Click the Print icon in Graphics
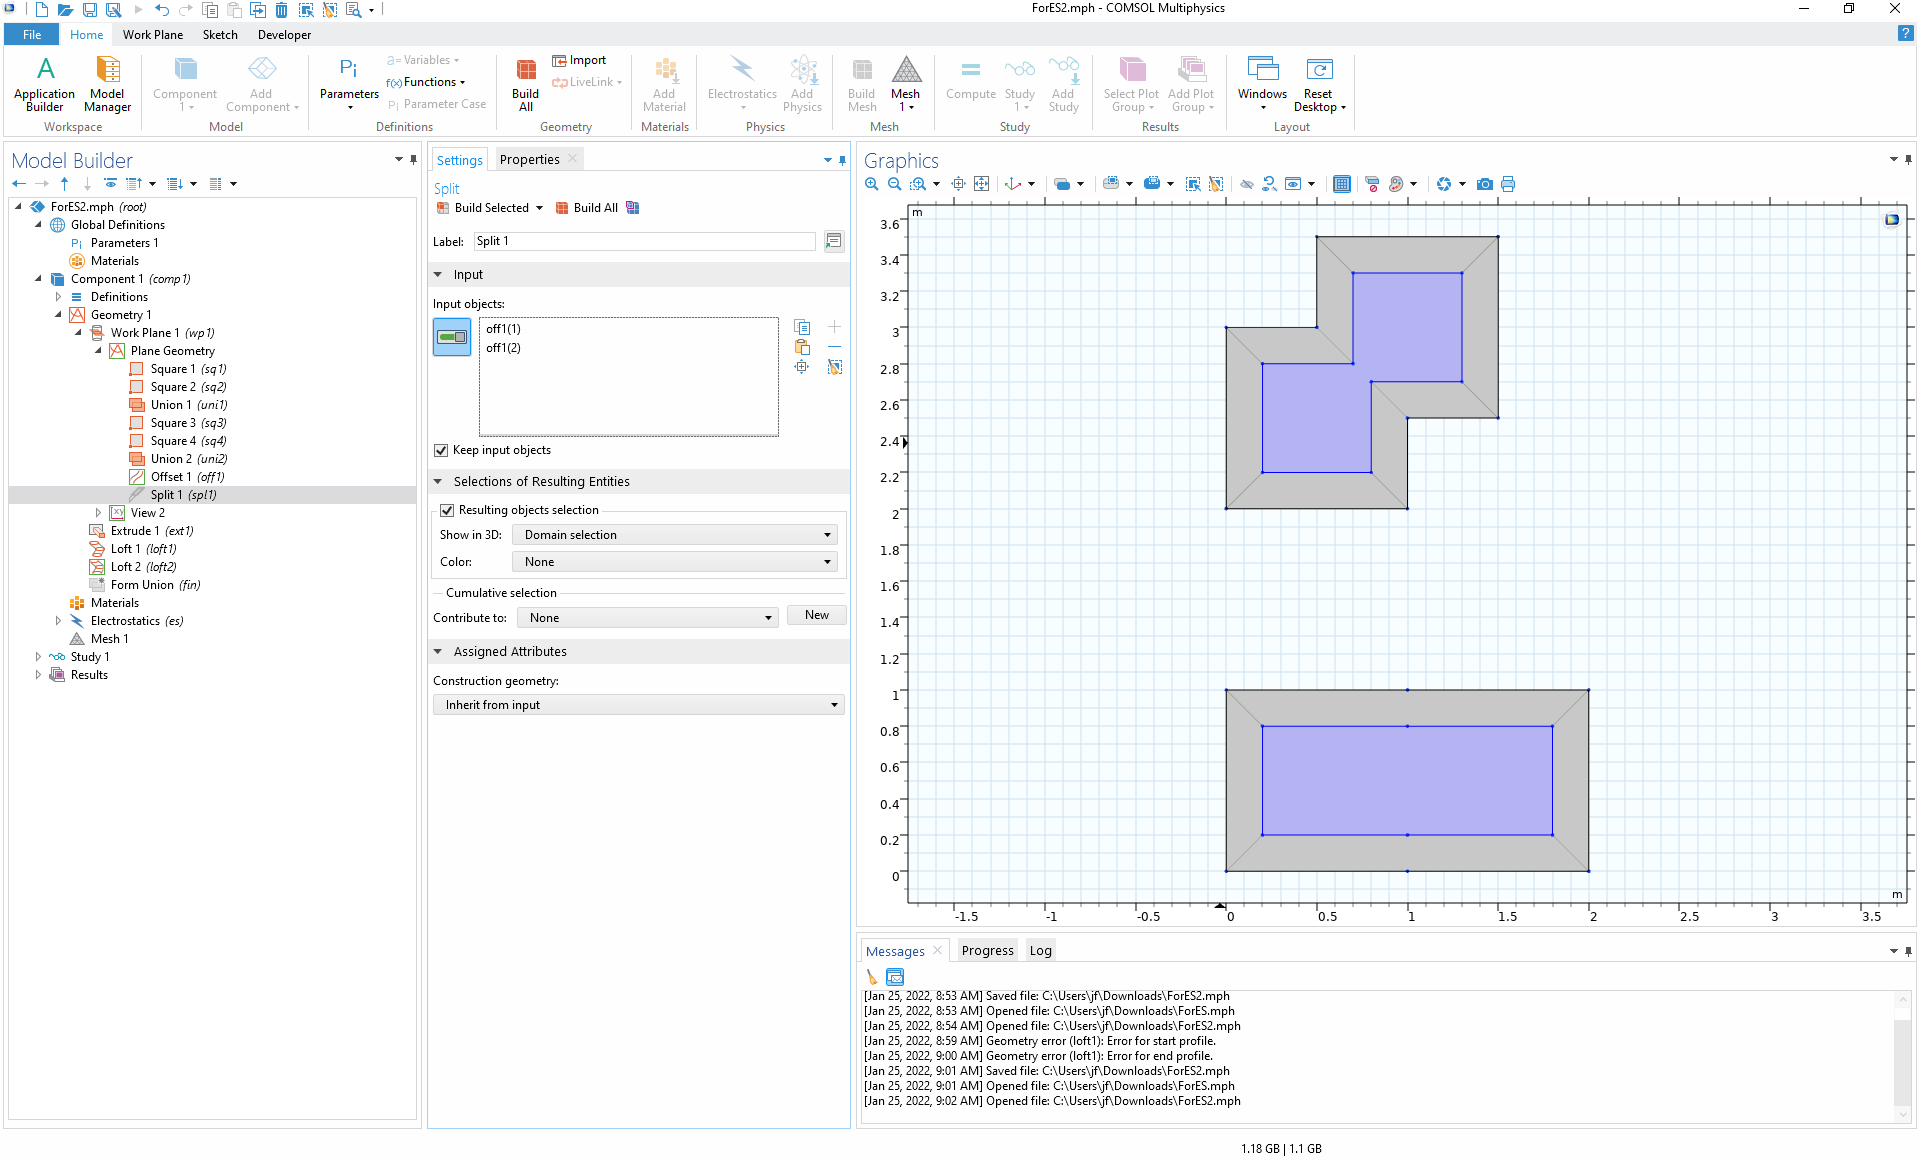This screenshot has width=1920, height=1160. pyautogui.click(x=1508, y=184)
